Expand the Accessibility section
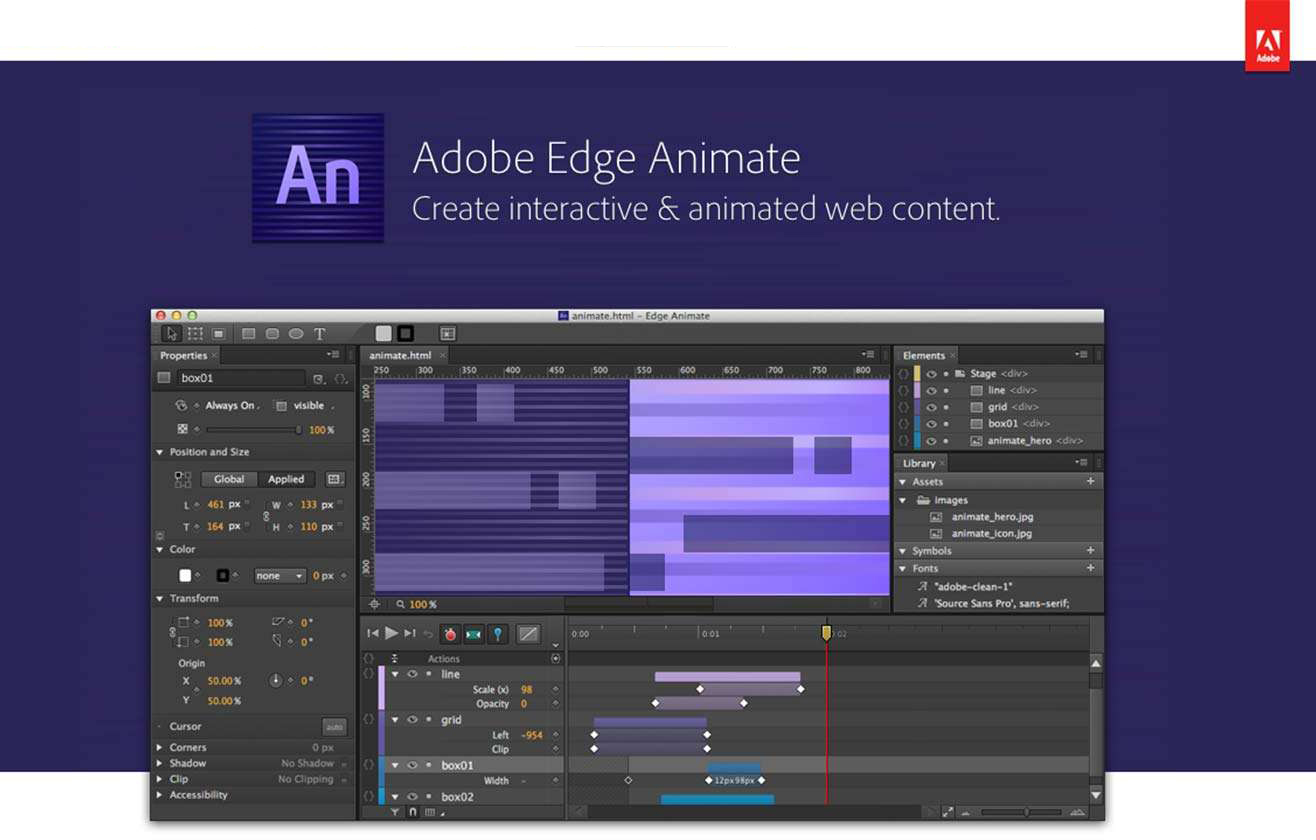 159,795
